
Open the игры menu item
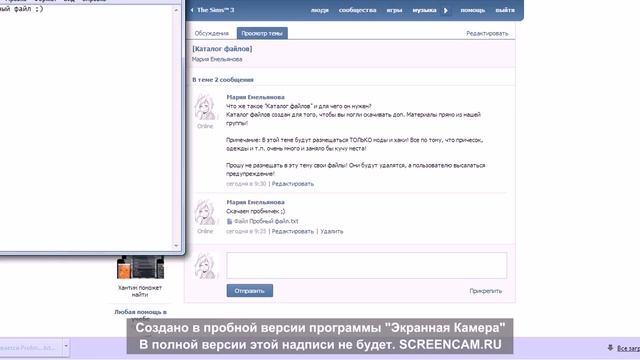pos(394,10)
